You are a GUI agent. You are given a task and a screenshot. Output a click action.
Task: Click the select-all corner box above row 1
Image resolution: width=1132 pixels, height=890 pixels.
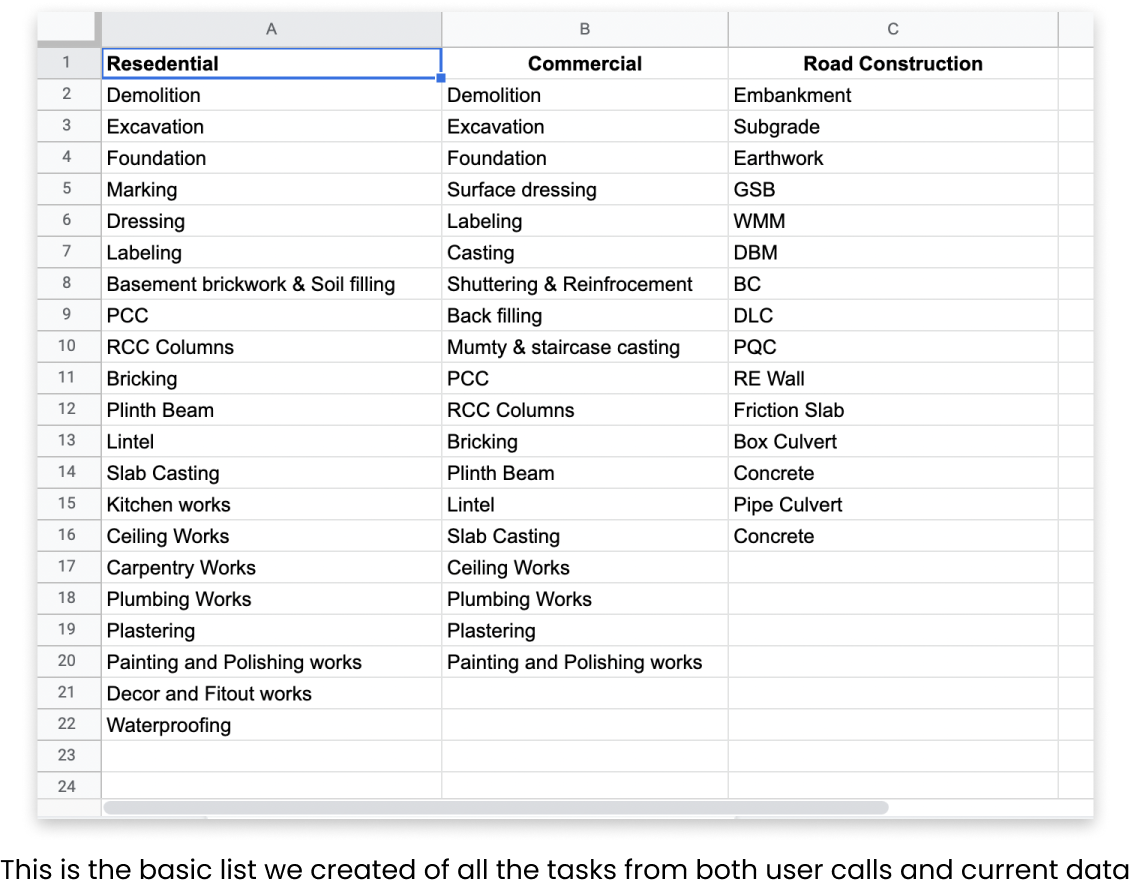(x=68, y=30)
